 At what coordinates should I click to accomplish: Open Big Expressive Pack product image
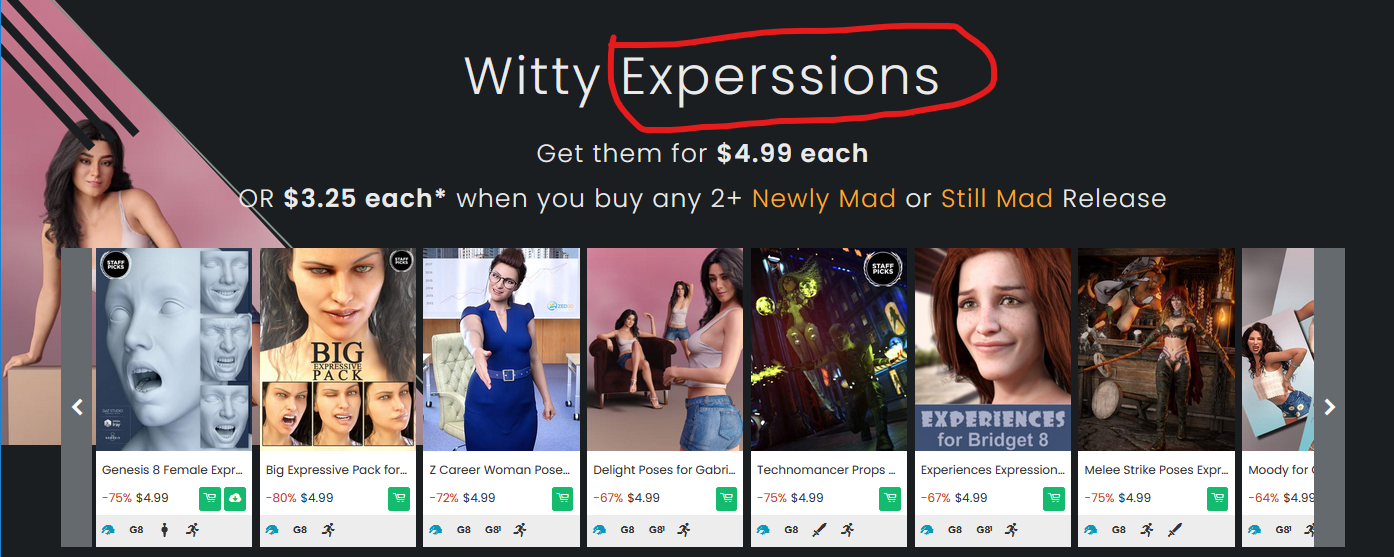338,350
